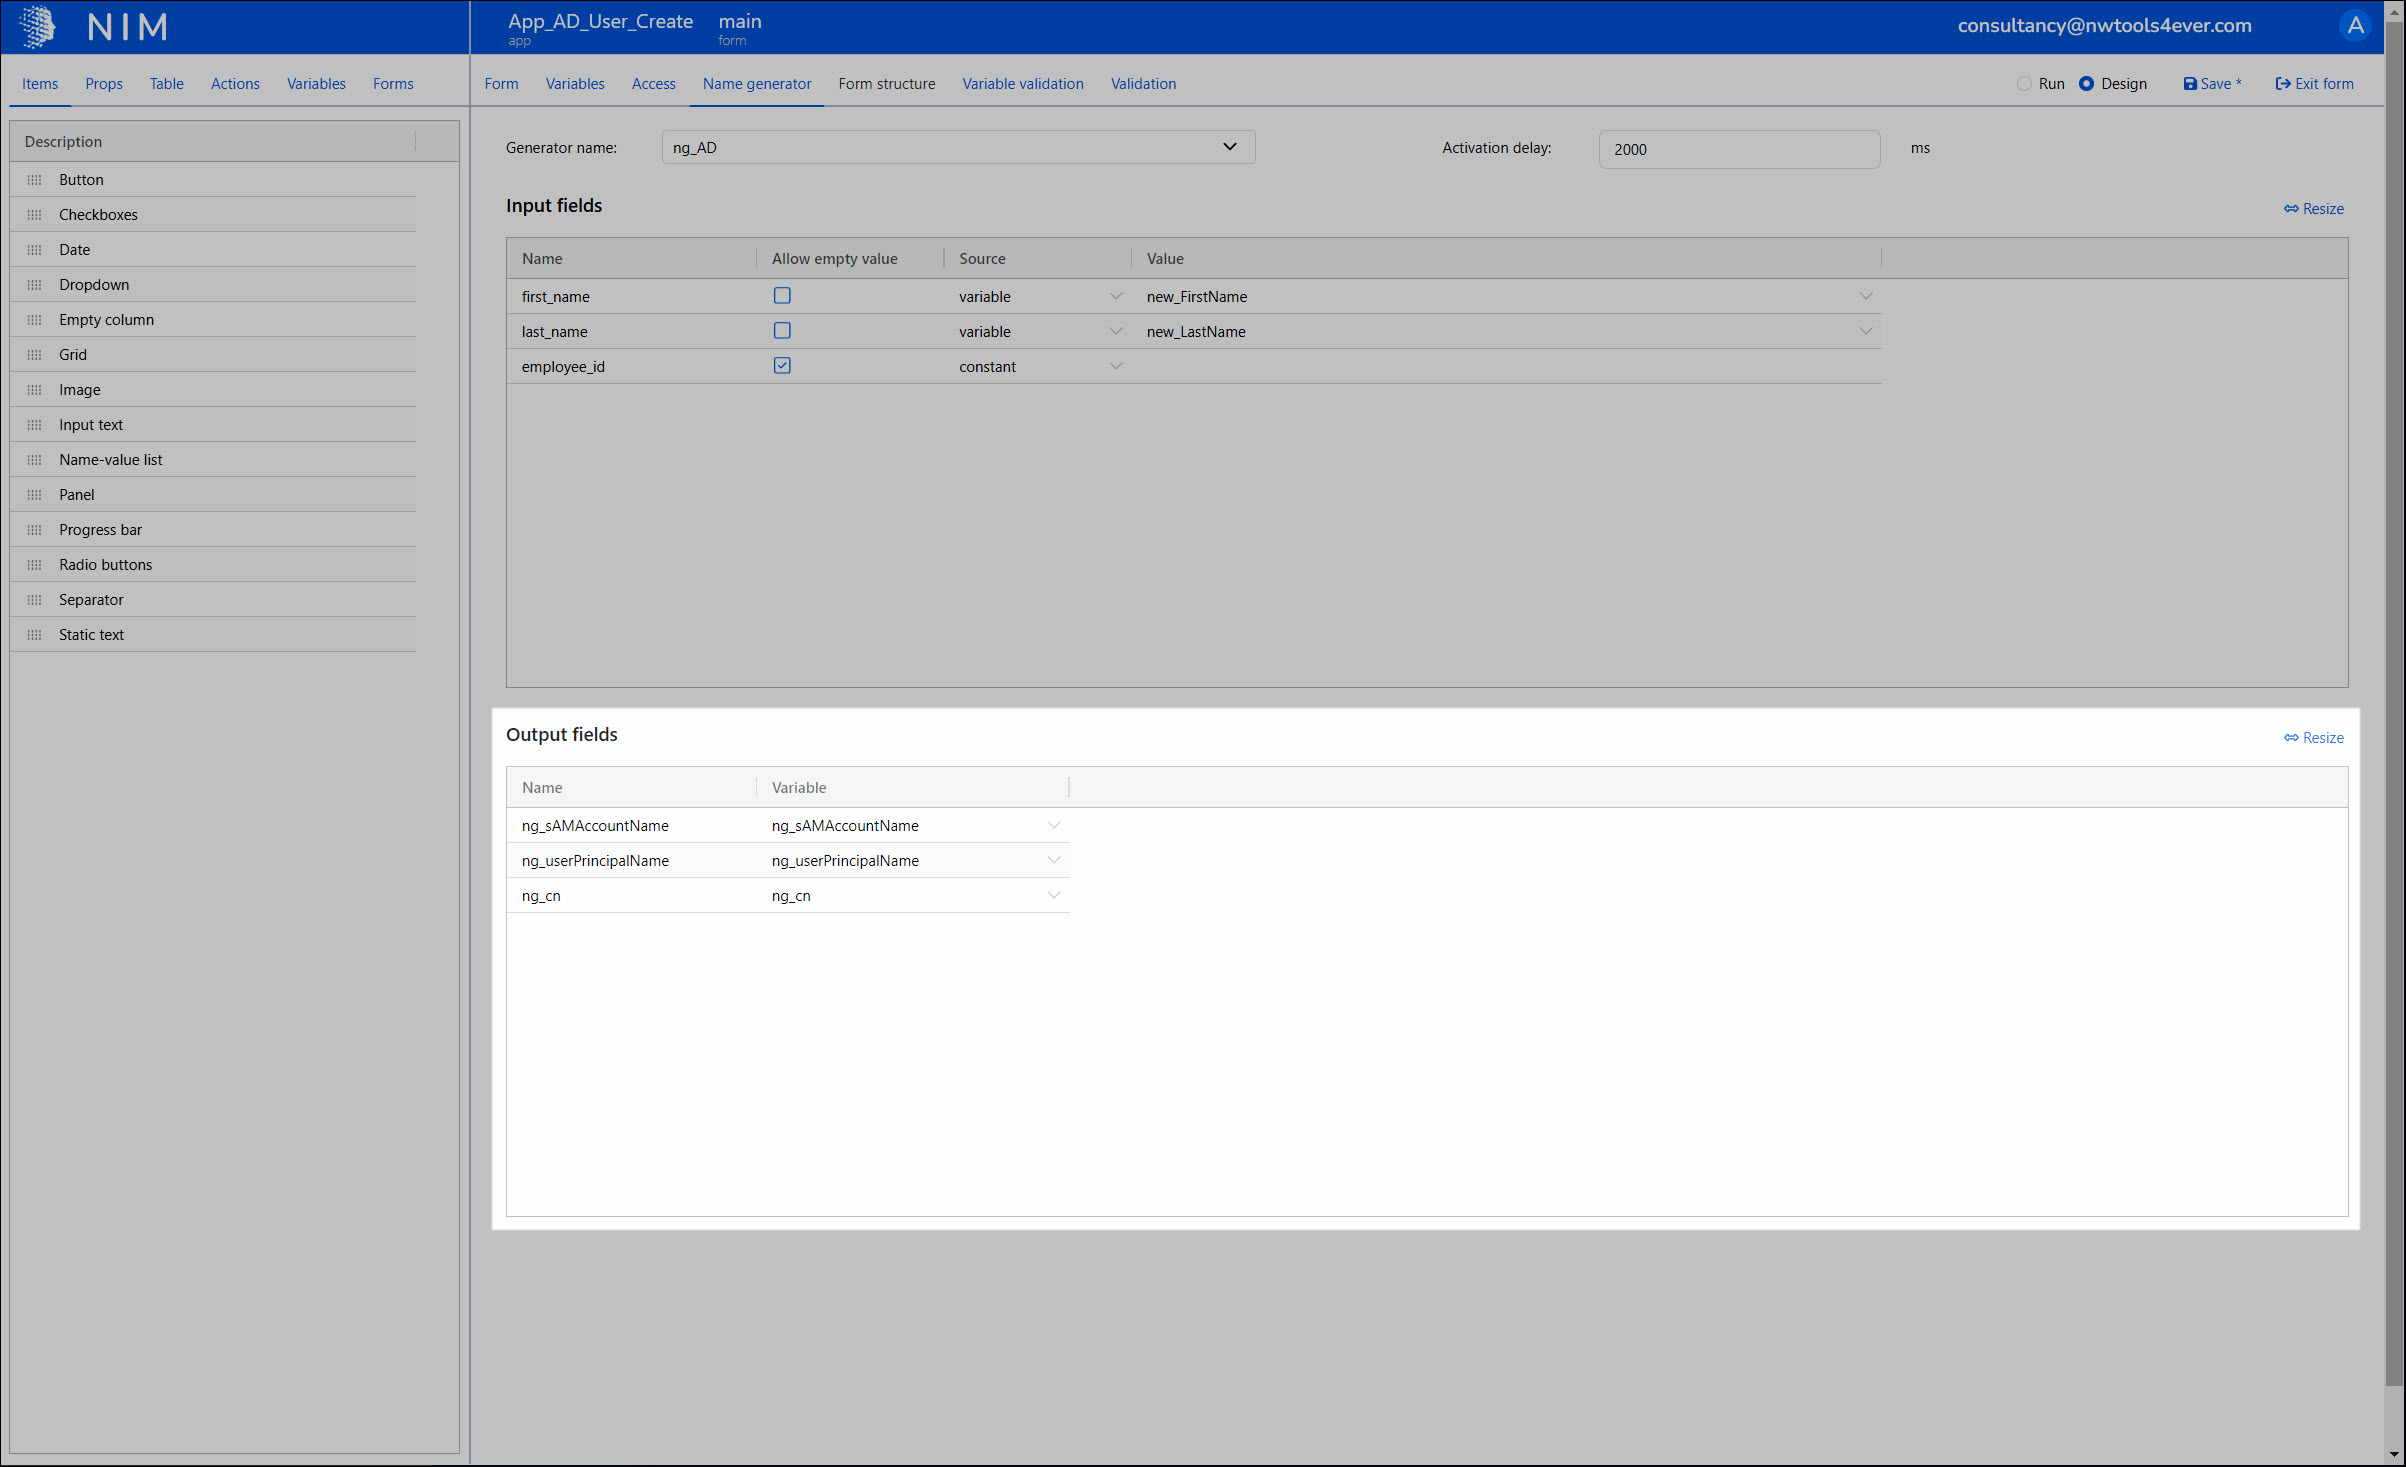Open the Generator name dropdown
The image size is (2406, 1467).
click(1229, 147)
